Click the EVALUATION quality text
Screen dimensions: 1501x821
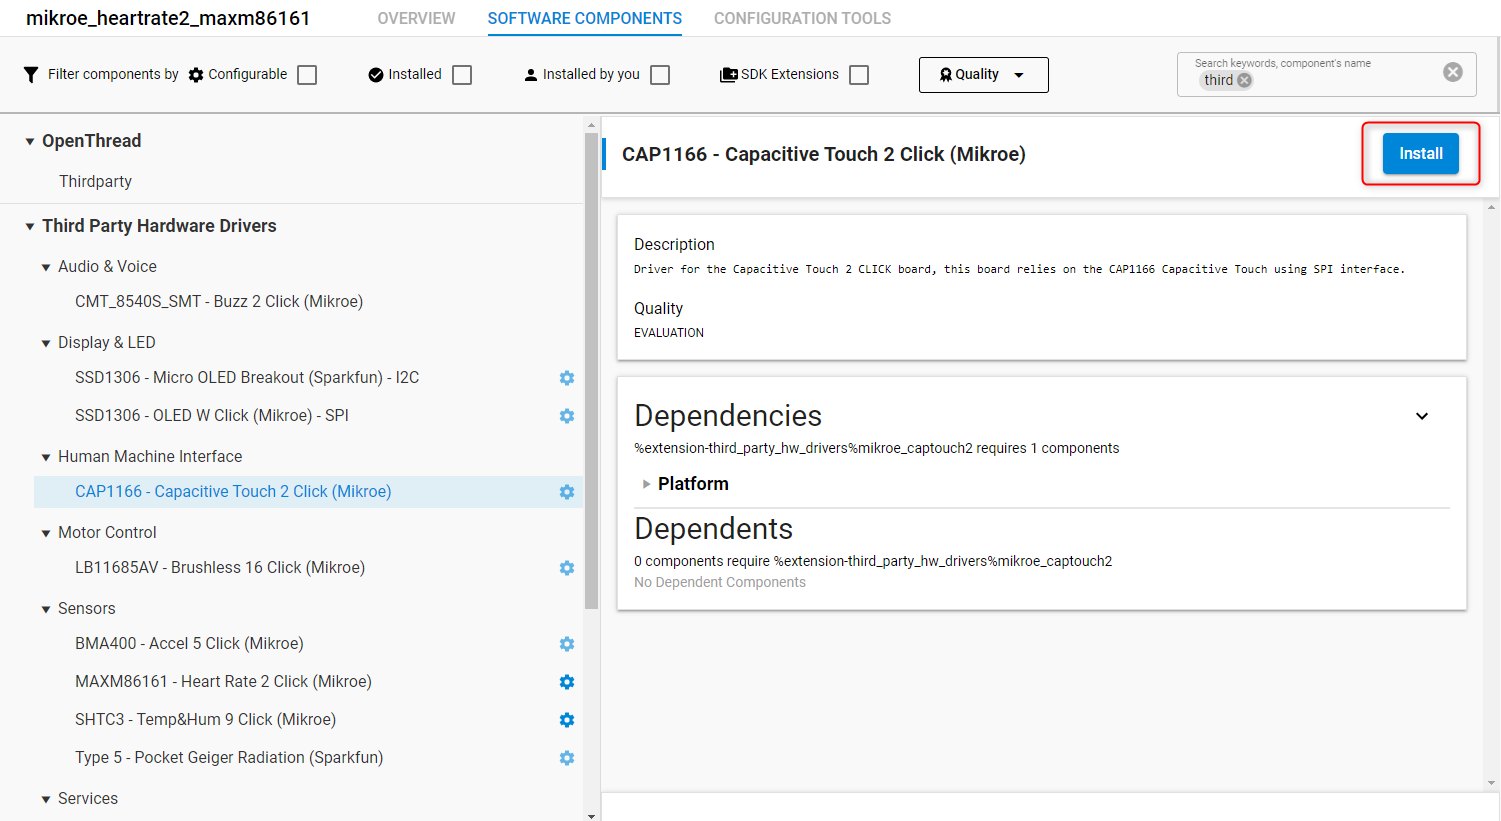click(669, 333)
